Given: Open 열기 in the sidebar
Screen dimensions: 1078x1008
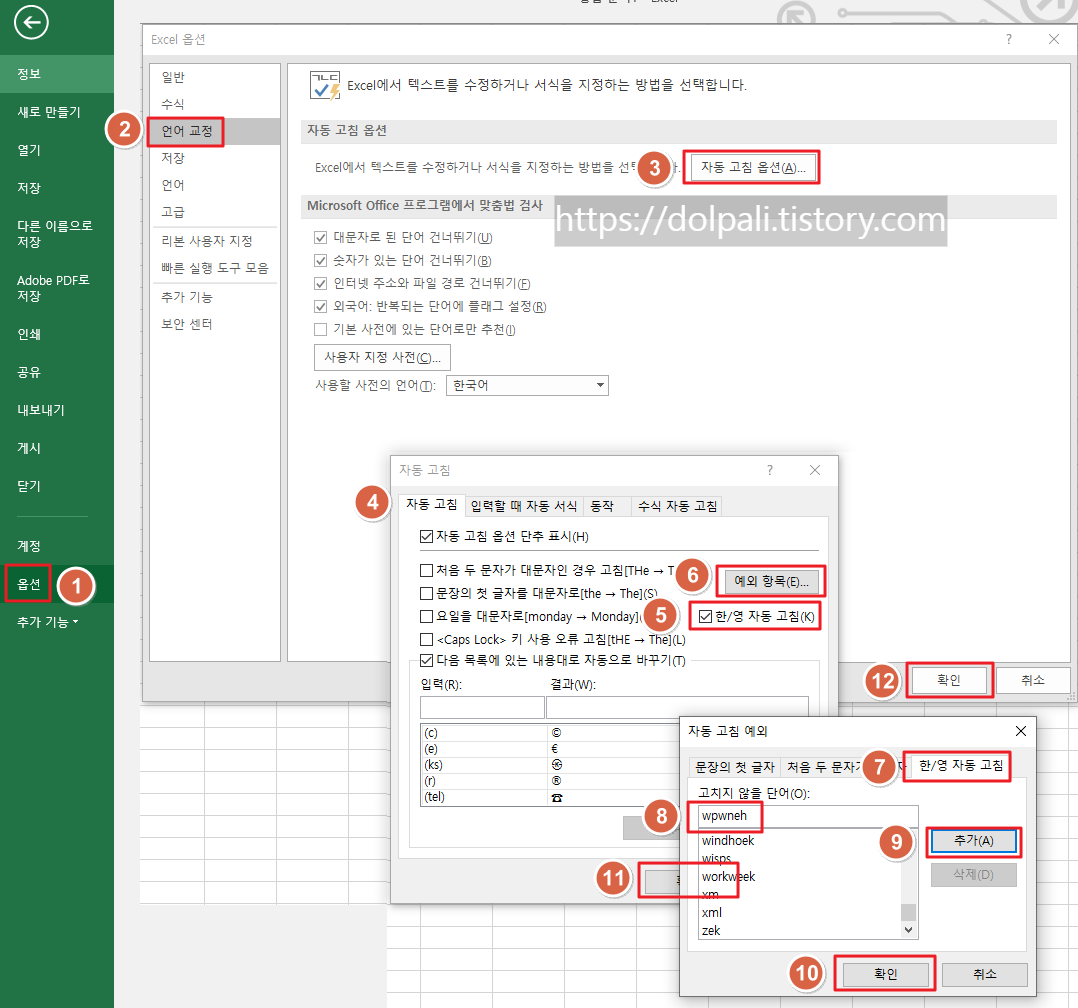Looking at the screenshot, I should click(x=57, y=150).
